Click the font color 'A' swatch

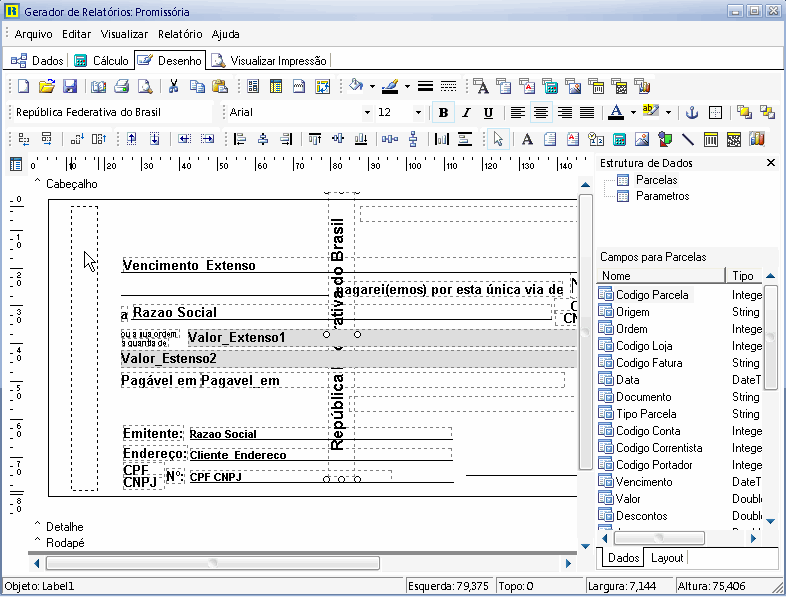[616, 112]
